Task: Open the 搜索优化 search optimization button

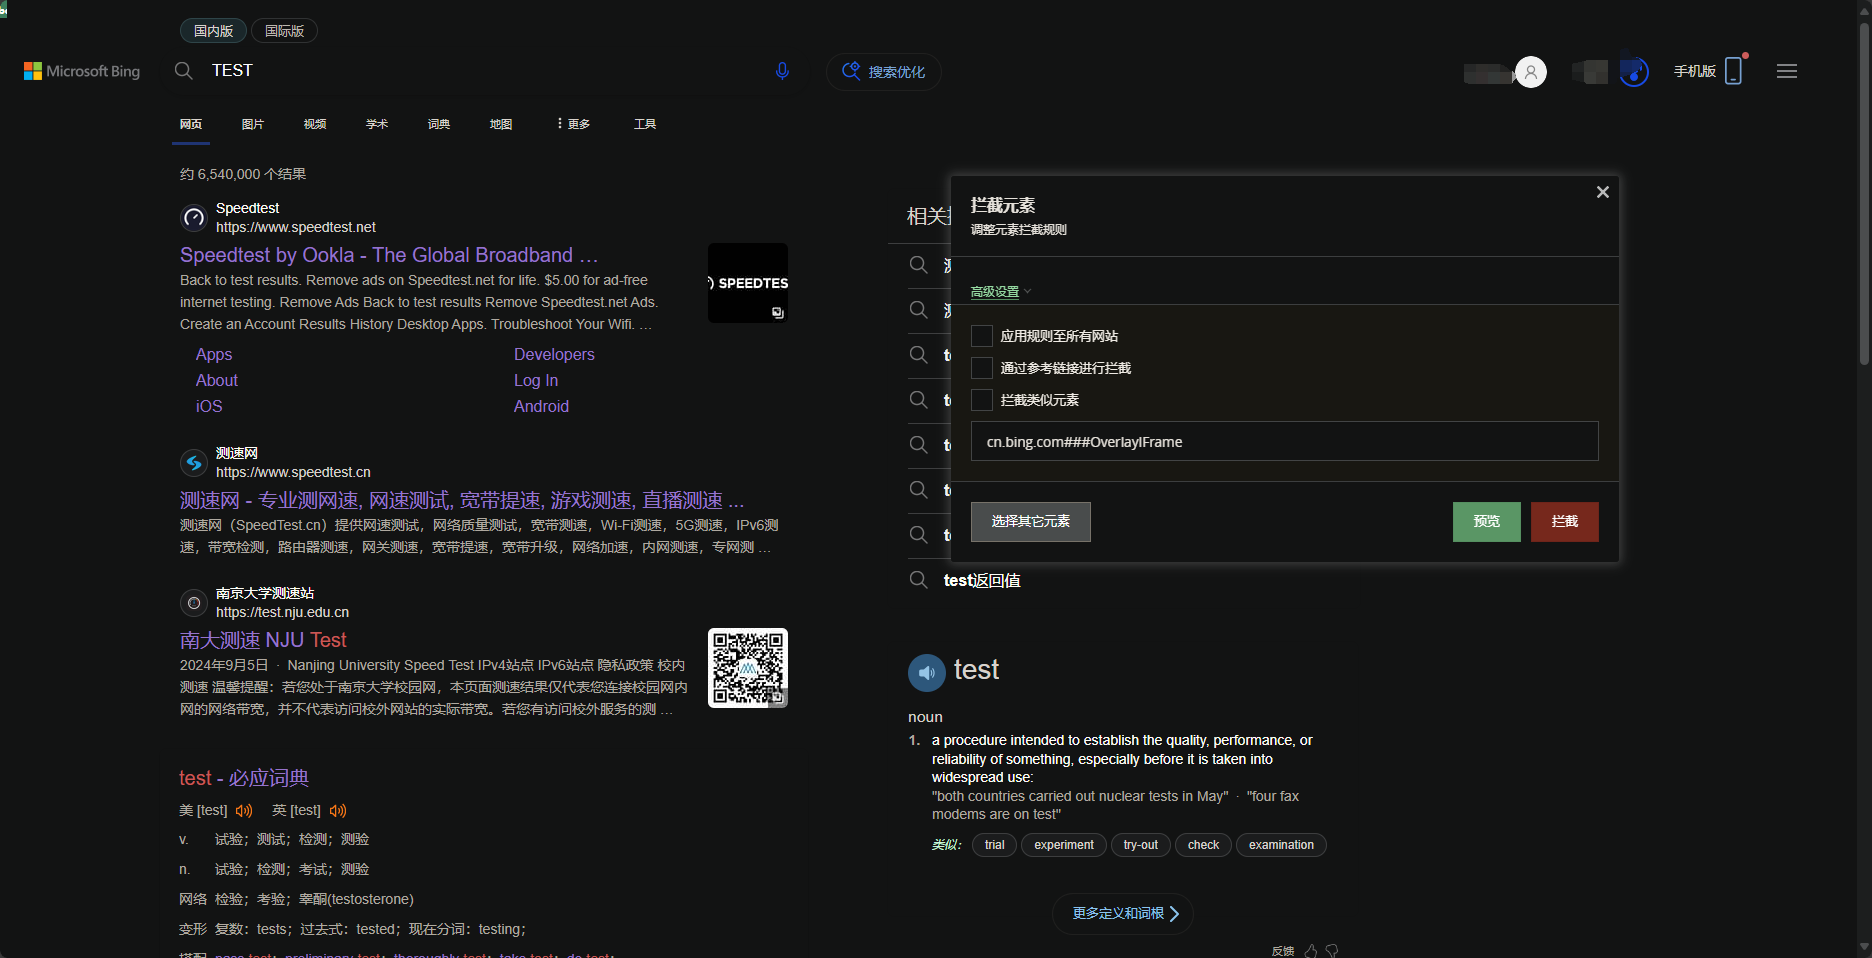Action: [884, 72]
